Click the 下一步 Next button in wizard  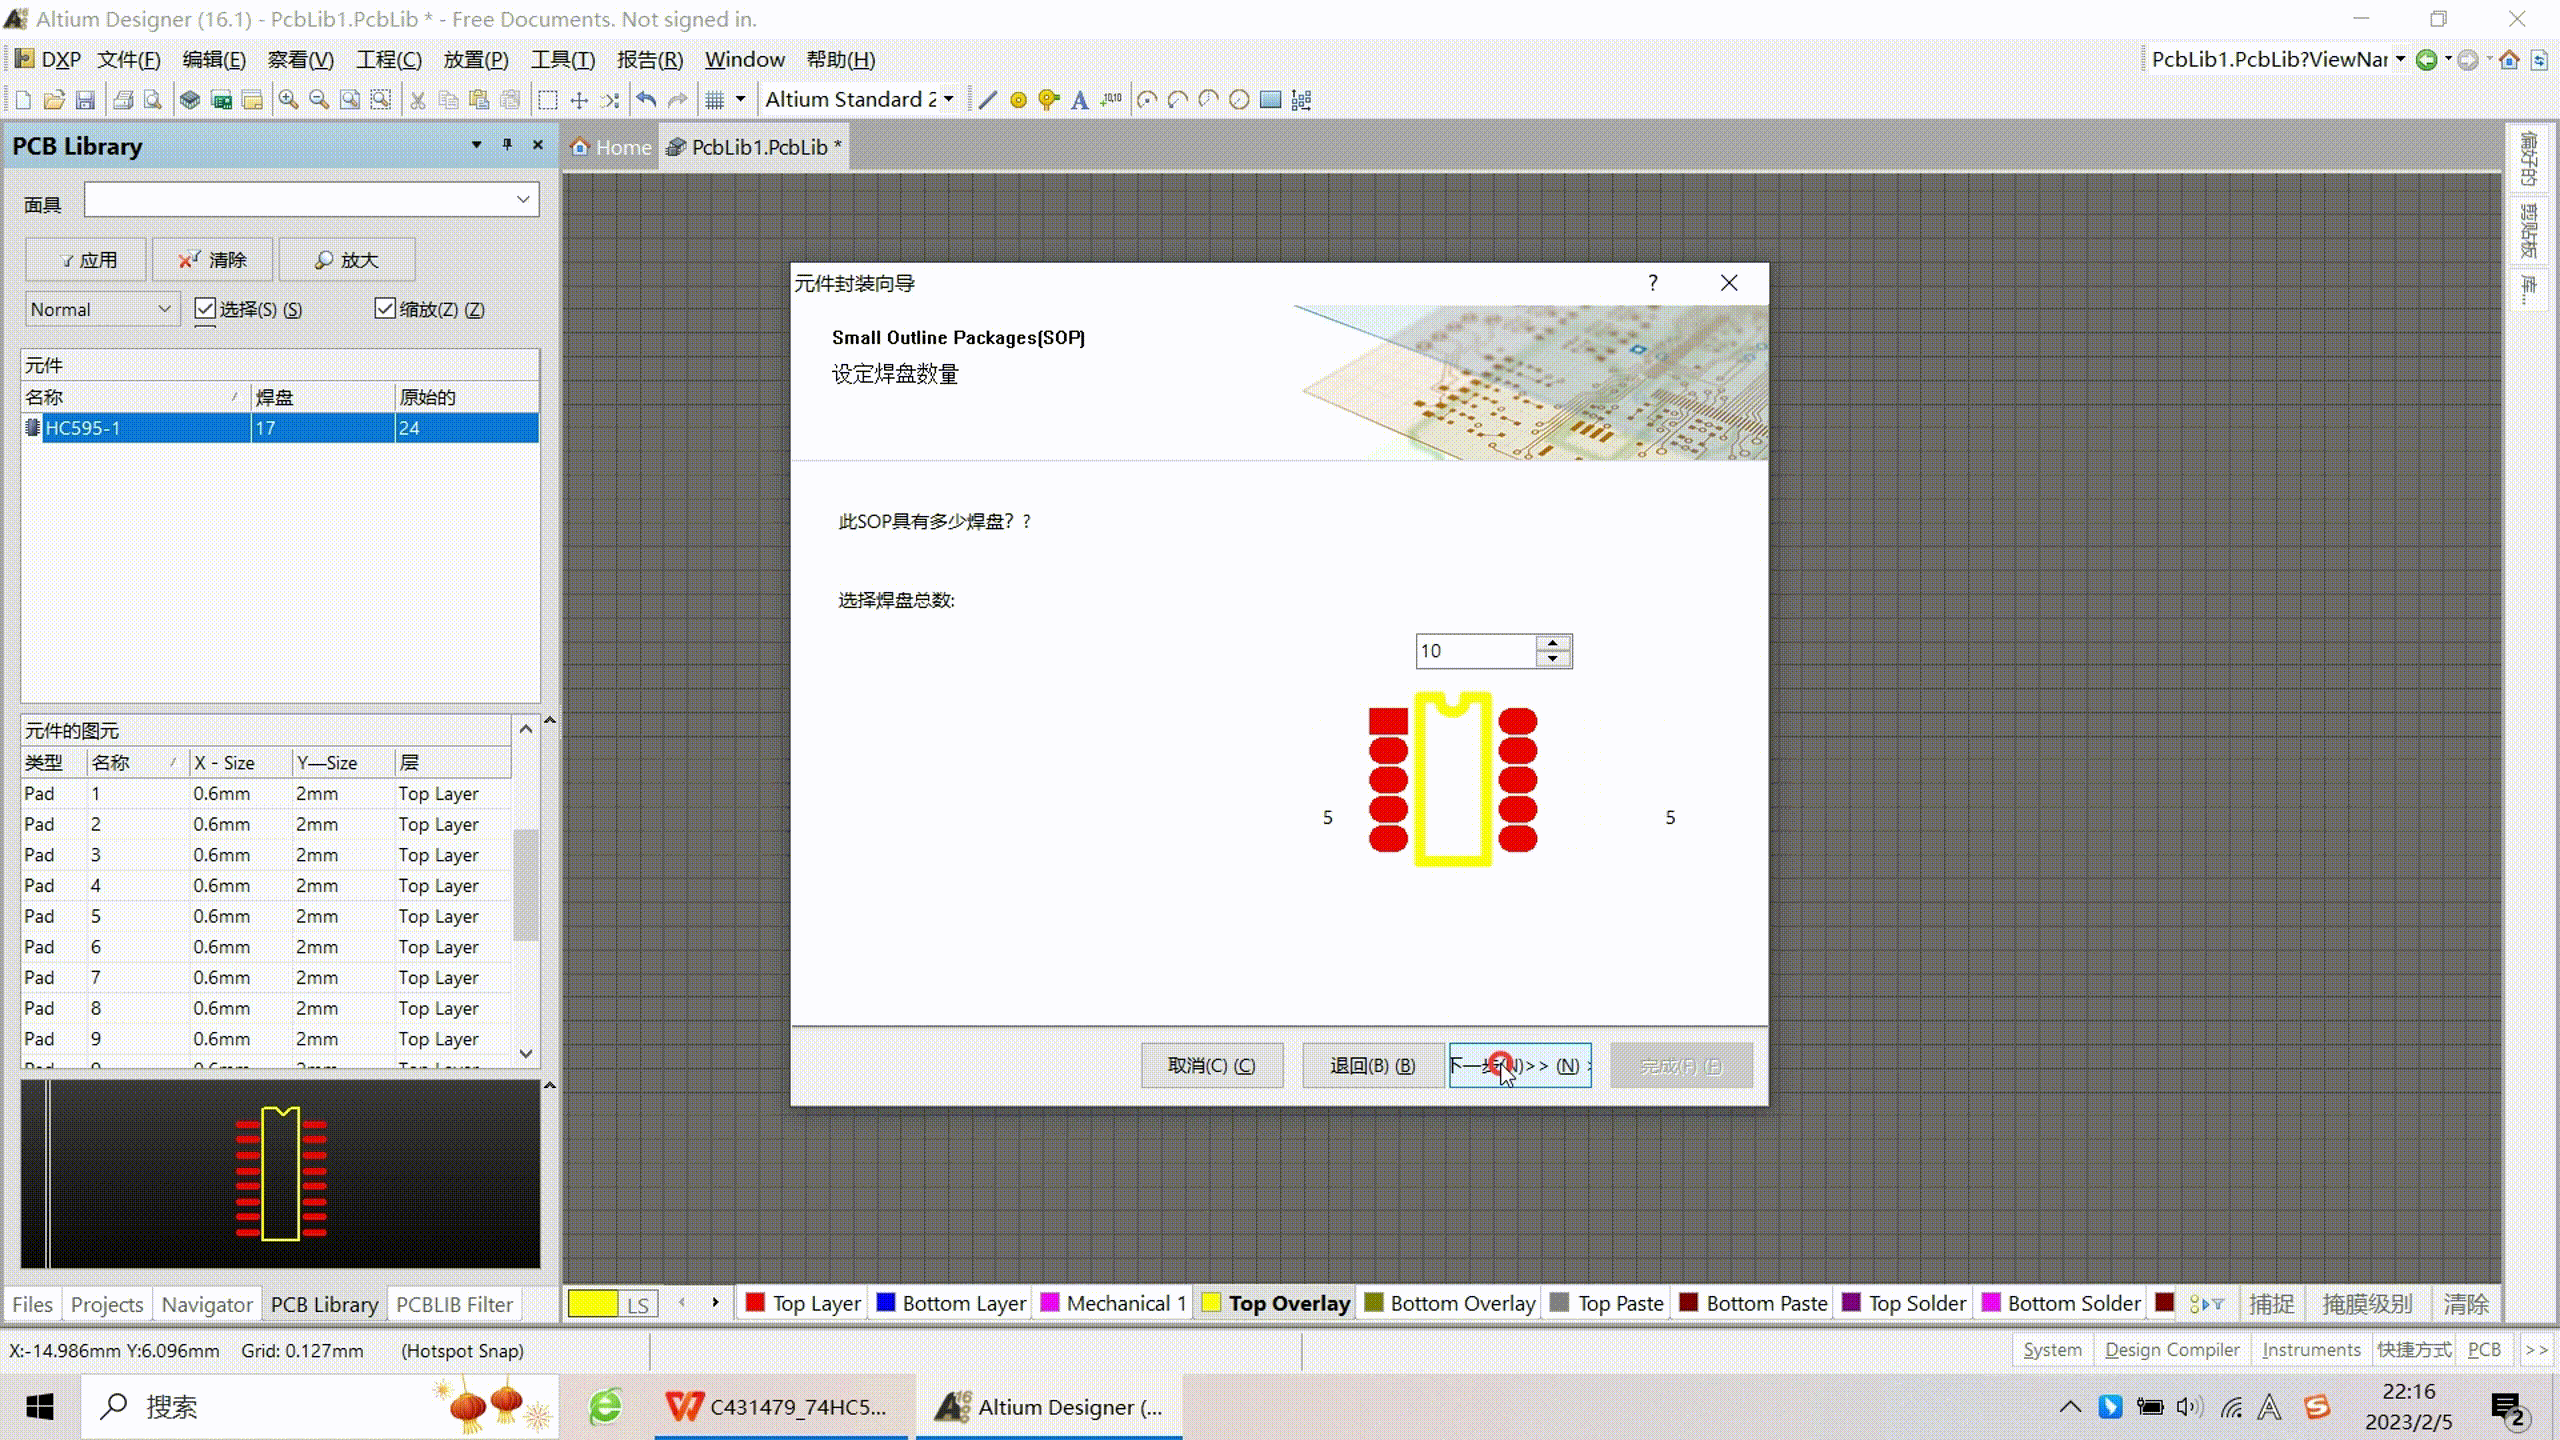[x=1519, y=1066]
